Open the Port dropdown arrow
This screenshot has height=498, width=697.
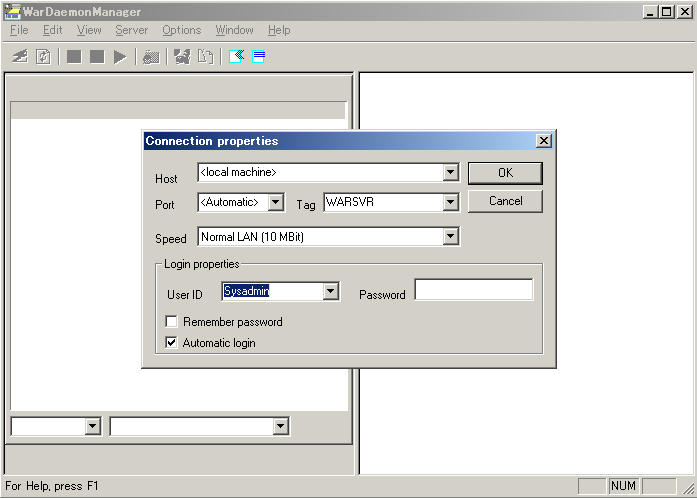coord(276,202)
